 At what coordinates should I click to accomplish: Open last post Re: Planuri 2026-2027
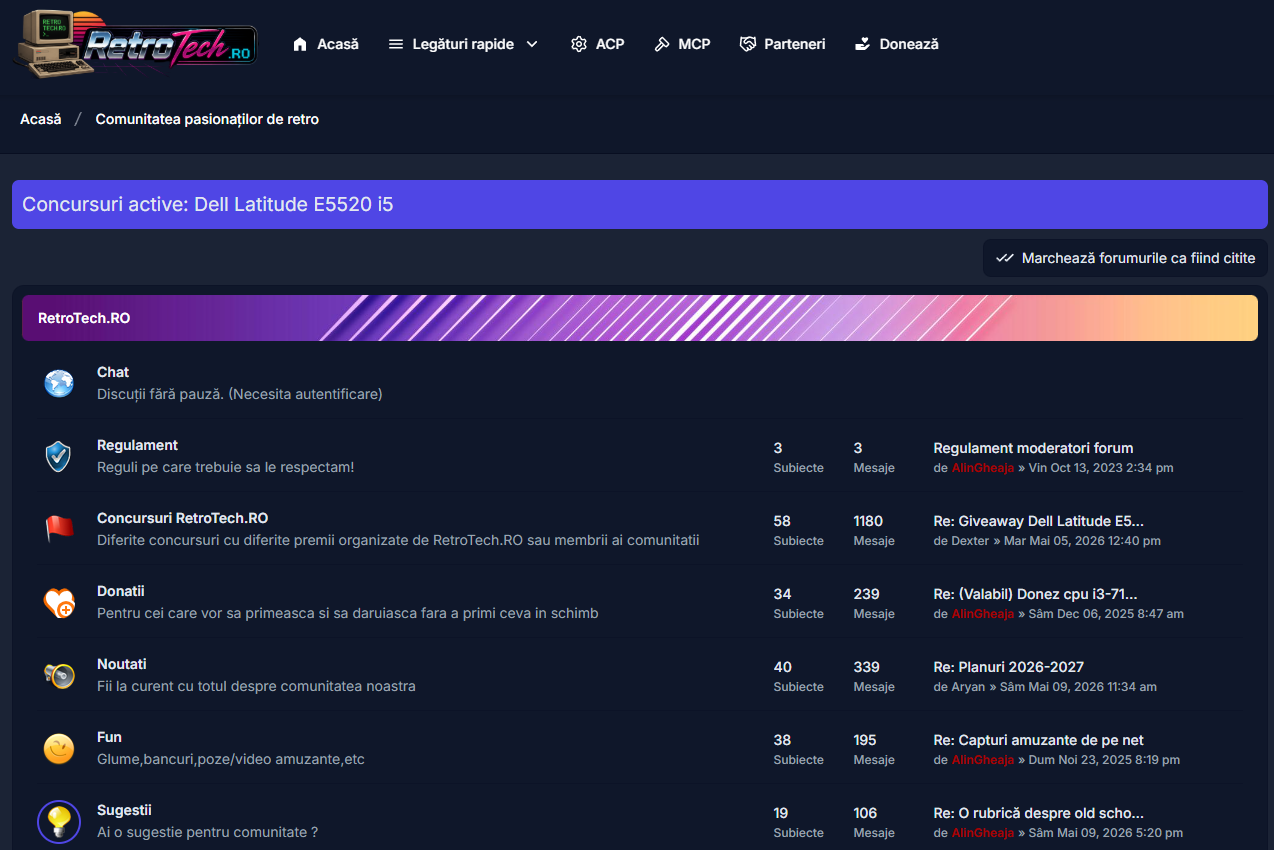tap(1008, 667)
